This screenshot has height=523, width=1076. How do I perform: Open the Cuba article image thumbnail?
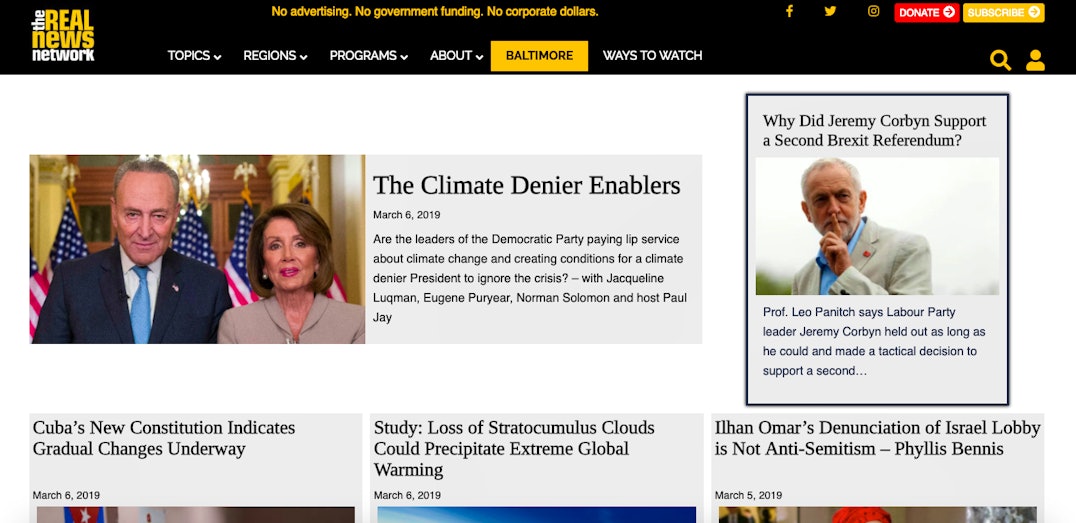click(x=196, y=515)
